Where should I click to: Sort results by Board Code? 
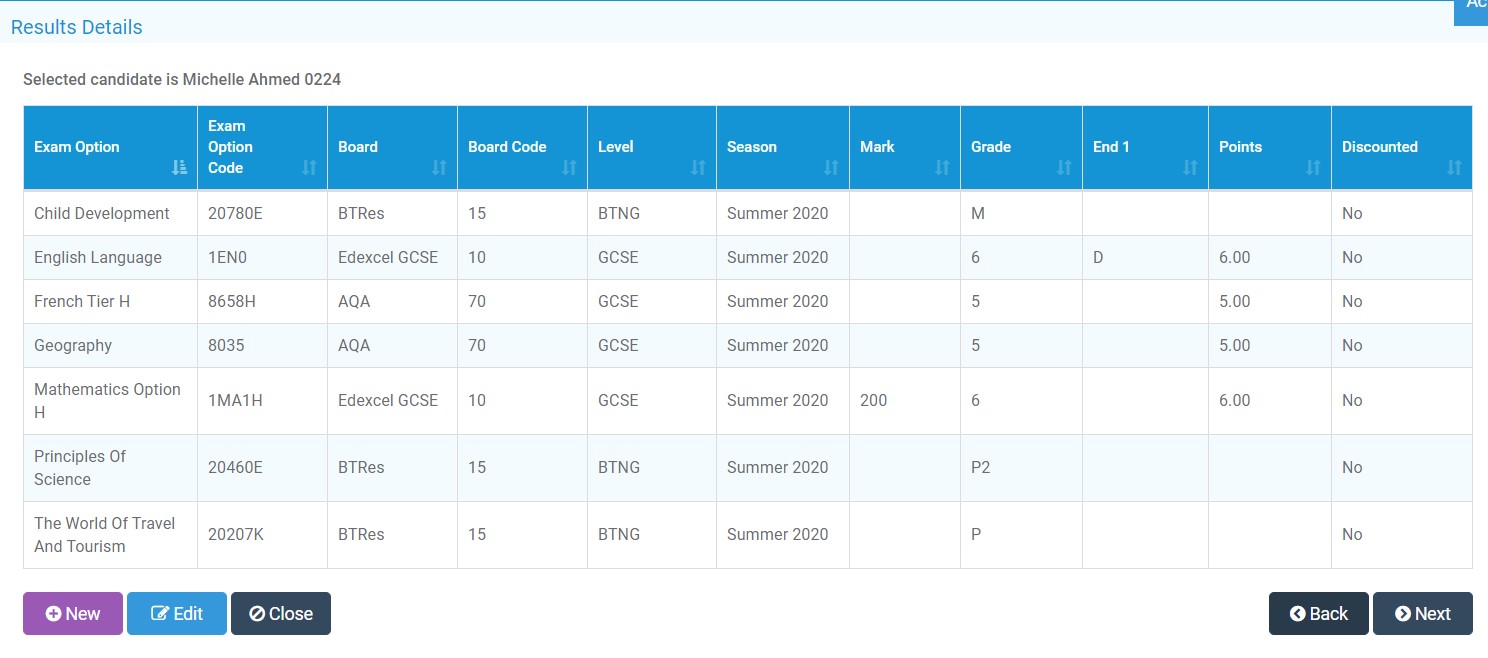click(570, 168)
